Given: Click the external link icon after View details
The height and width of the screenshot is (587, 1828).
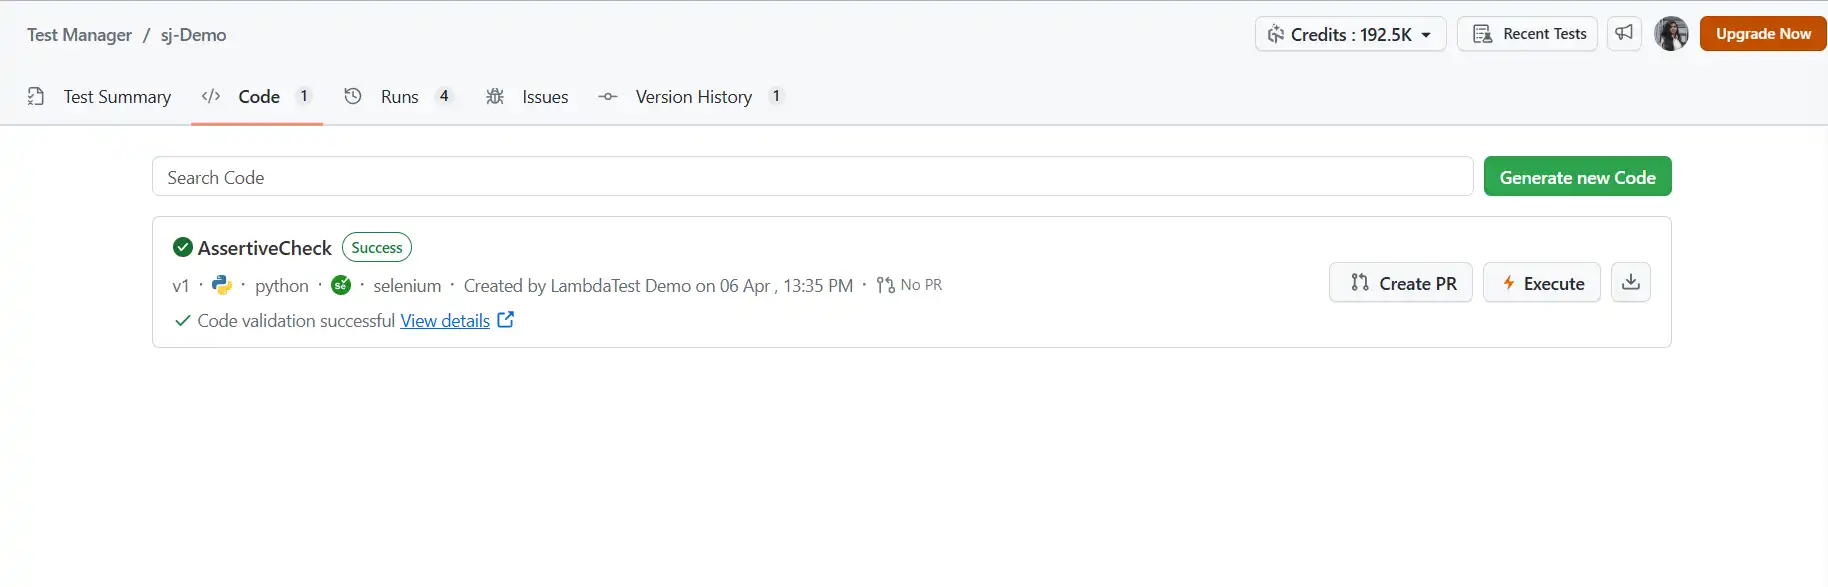Looking at the screenshot, I should pos(506,320).
